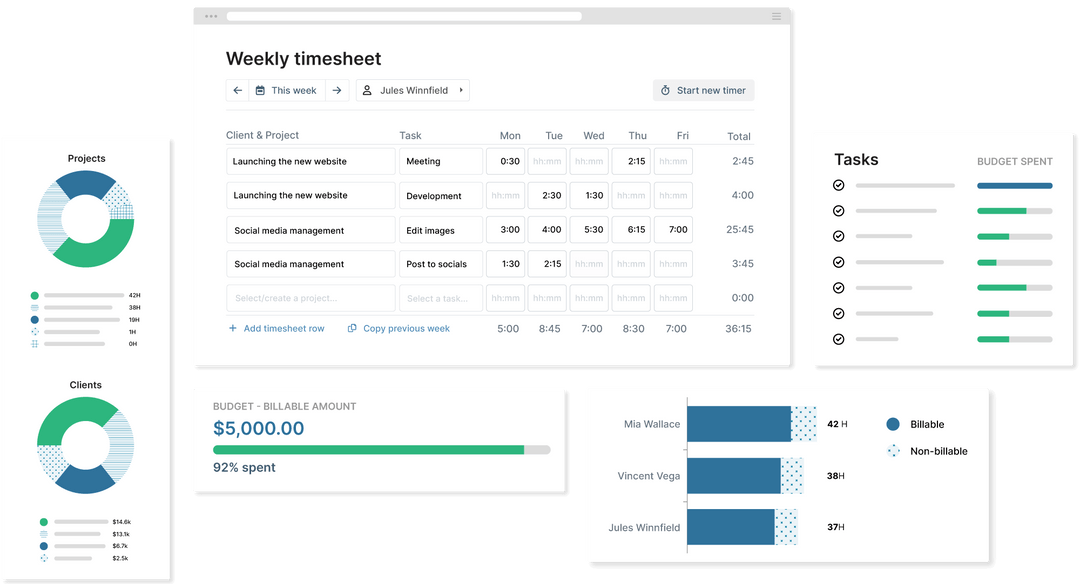Click the Monday time field on Meeting row
This screenshot has width=1080, height=584.
[x=506, y=161]
